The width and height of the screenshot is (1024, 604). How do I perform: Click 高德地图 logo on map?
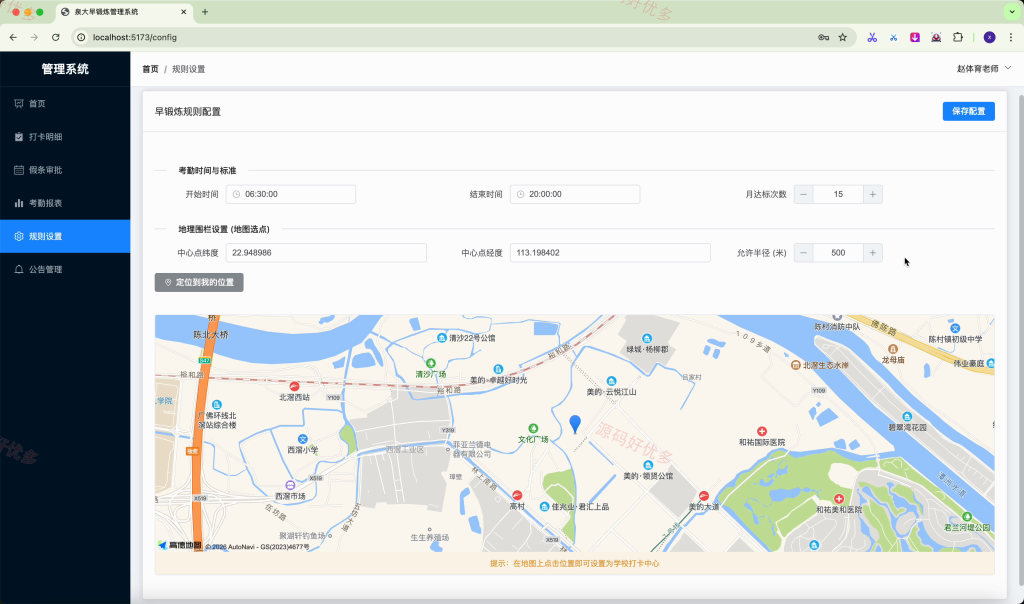tap(180, 545)
